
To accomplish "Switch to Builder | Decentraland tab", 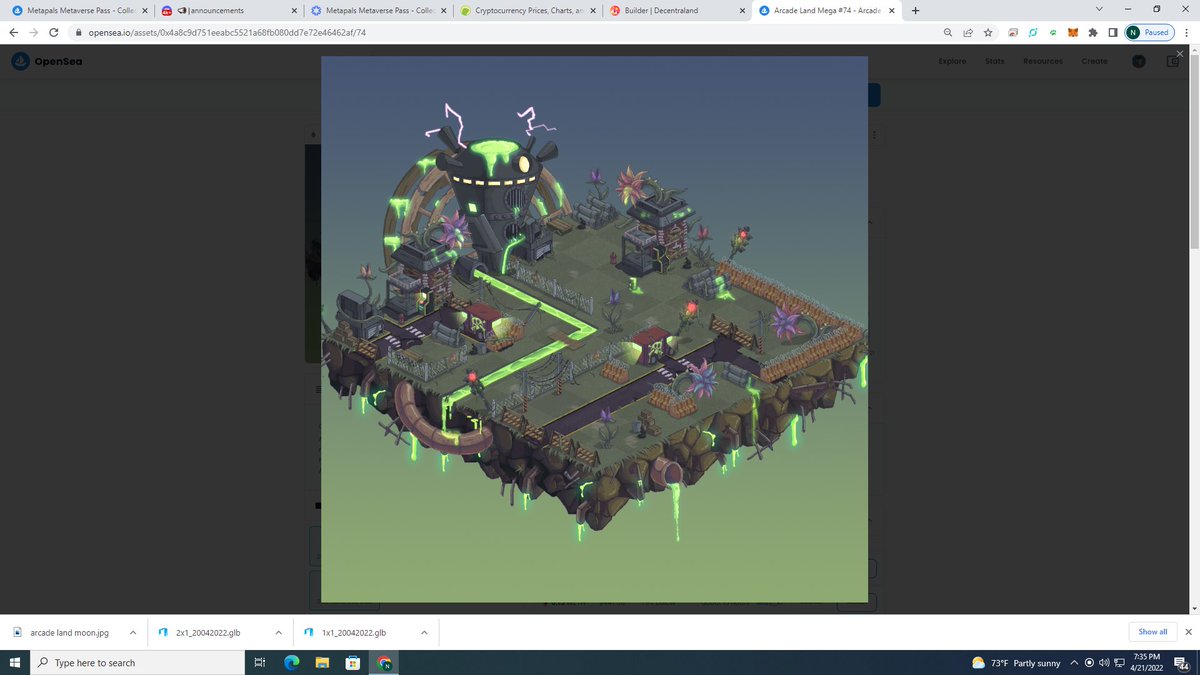I will [676, 10].
